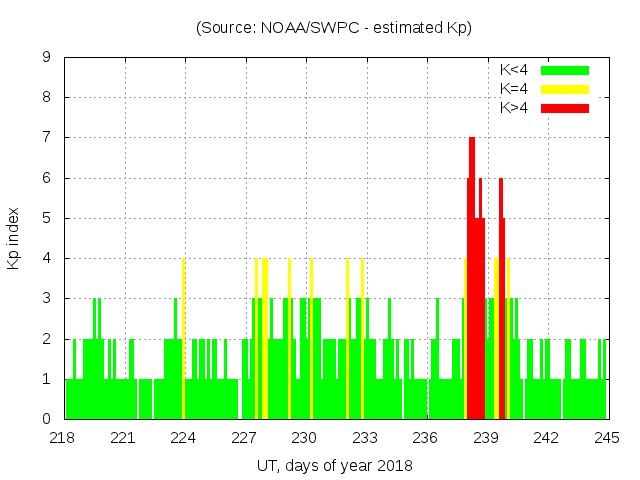Click the x-axis tick label 230
This screenshot has width=640, height=480.
(305, 437)
